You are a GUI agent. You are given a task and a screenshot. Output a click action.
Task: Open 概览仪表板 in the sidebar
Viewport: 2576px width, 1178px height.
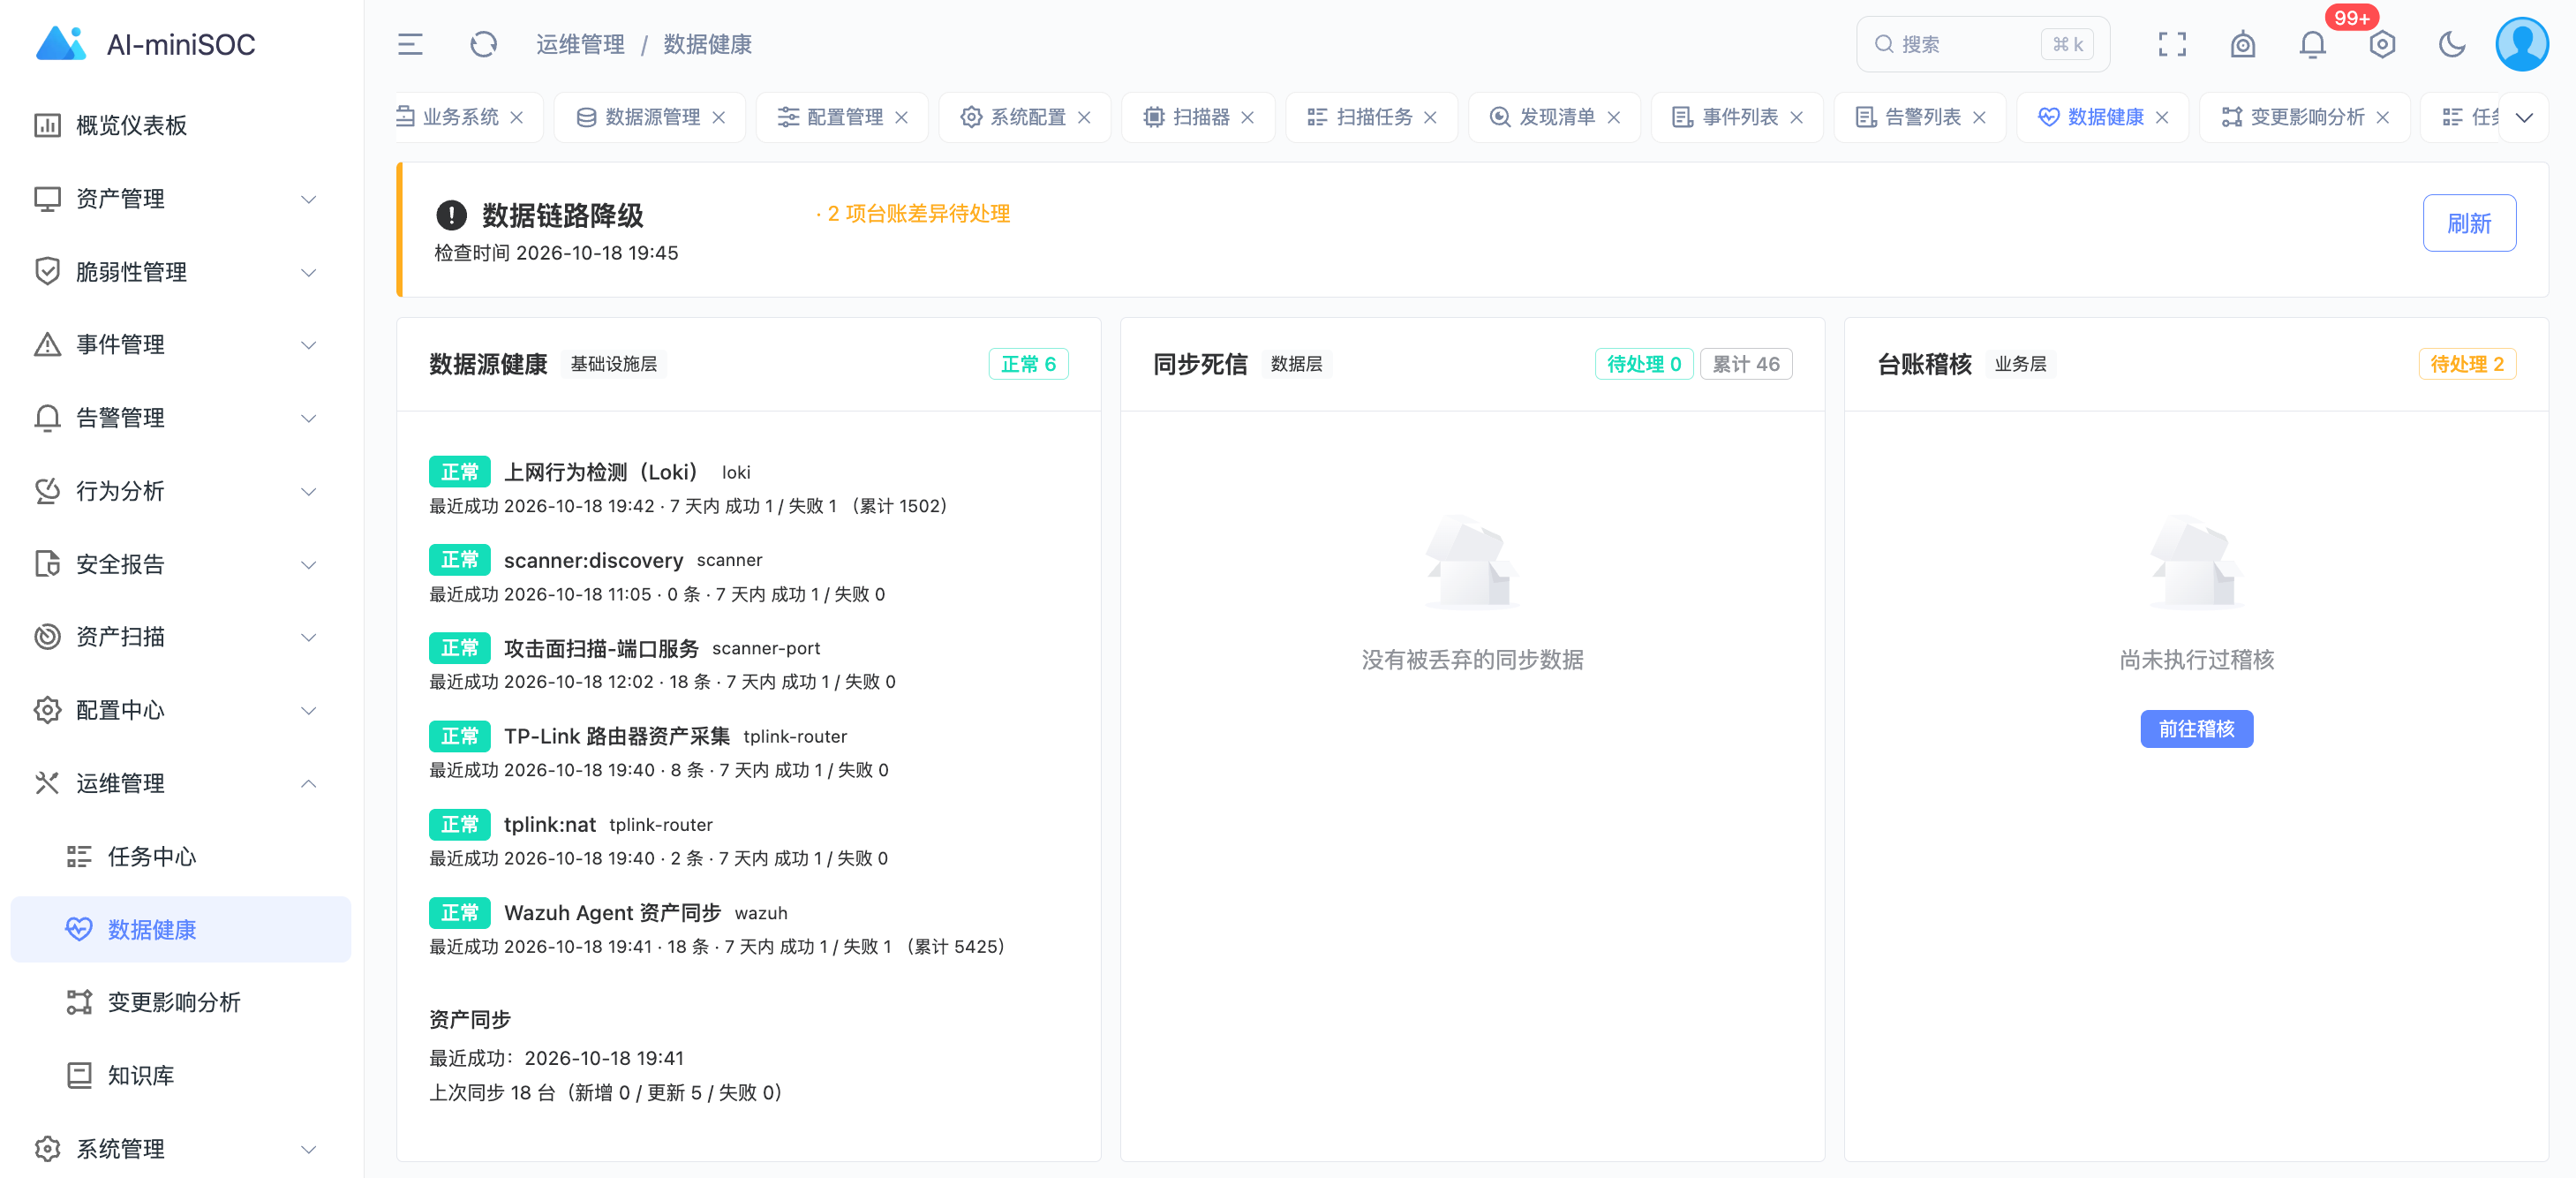tap(182, 125)
